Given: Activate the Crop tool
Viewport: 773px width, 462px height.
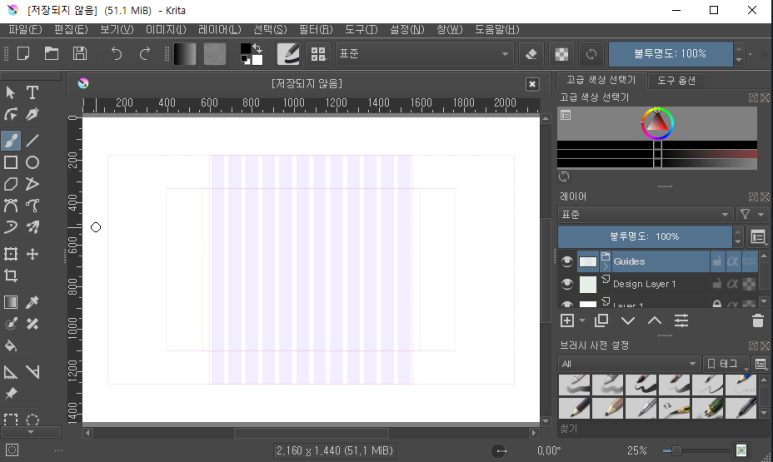Looking at the screenshot, I should click(11, 276).
